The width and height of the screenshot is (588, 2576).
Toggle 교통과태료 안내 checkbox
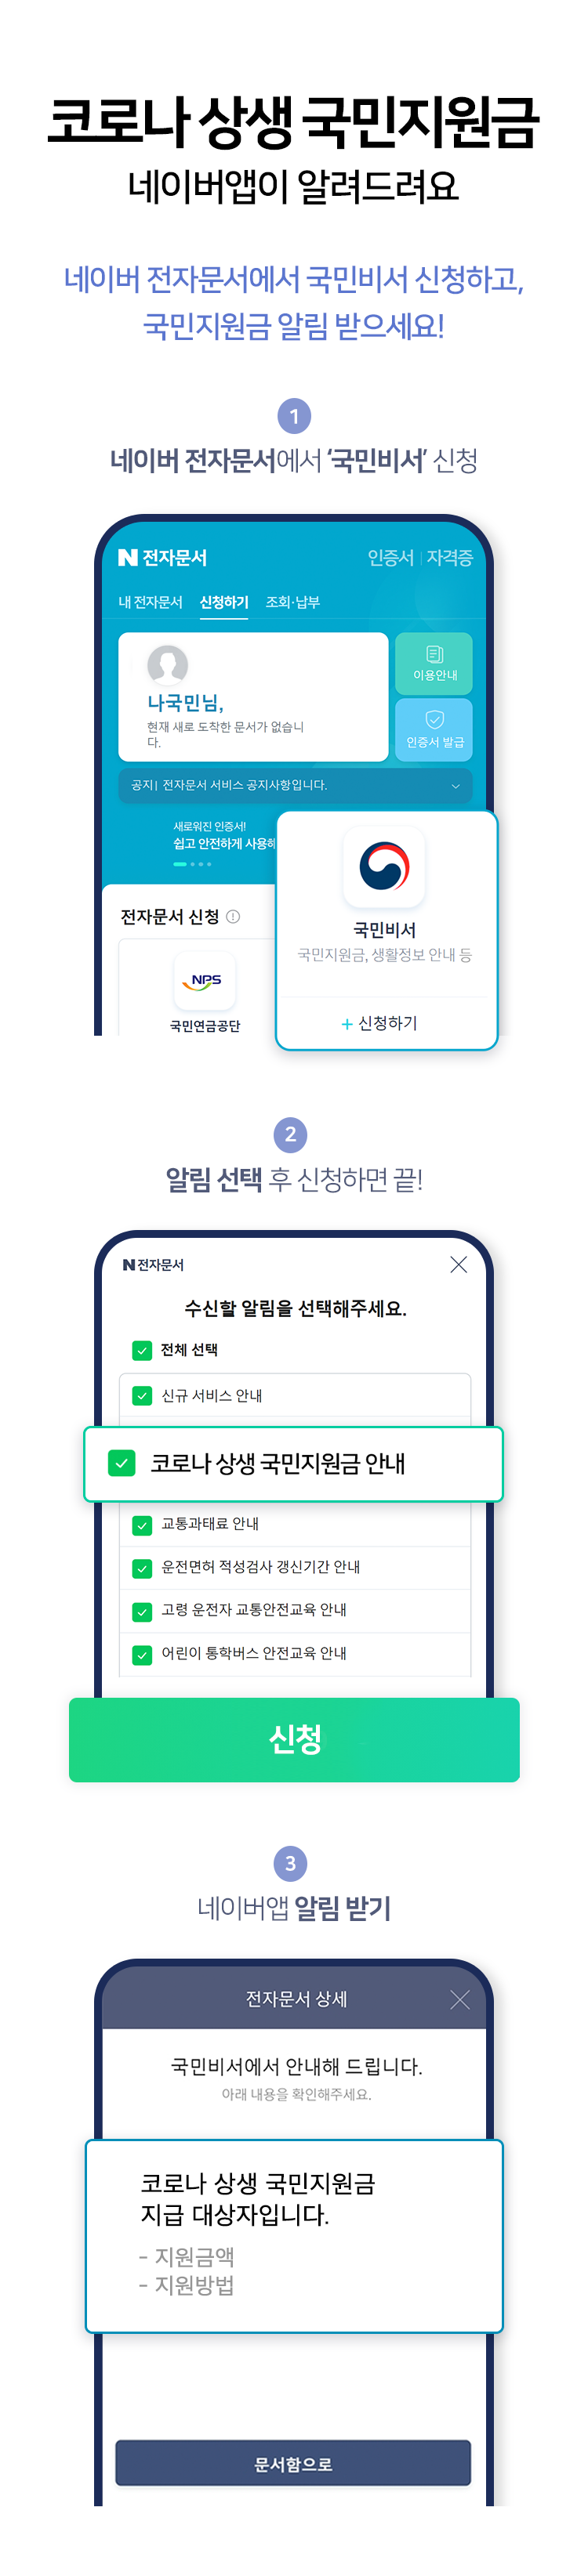tap(142, 1524)
